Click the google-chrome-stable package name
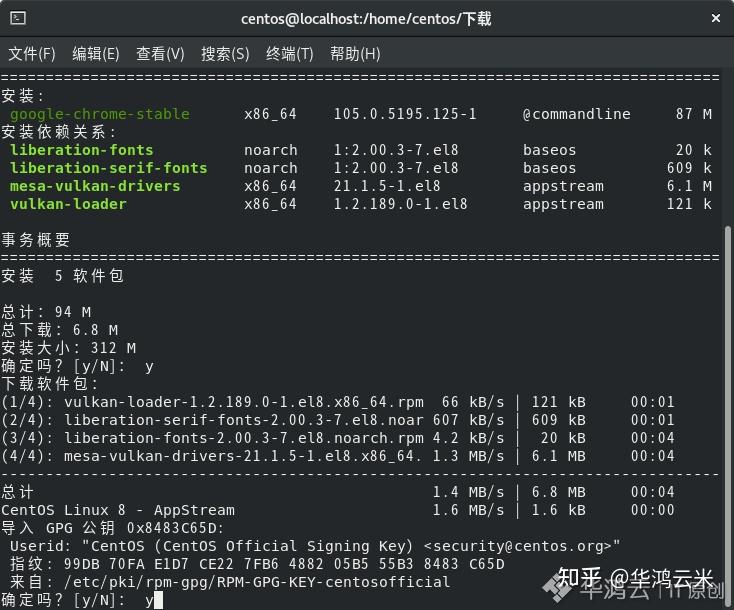This screenshot has width=734, height=610. [x=99, y=114]
